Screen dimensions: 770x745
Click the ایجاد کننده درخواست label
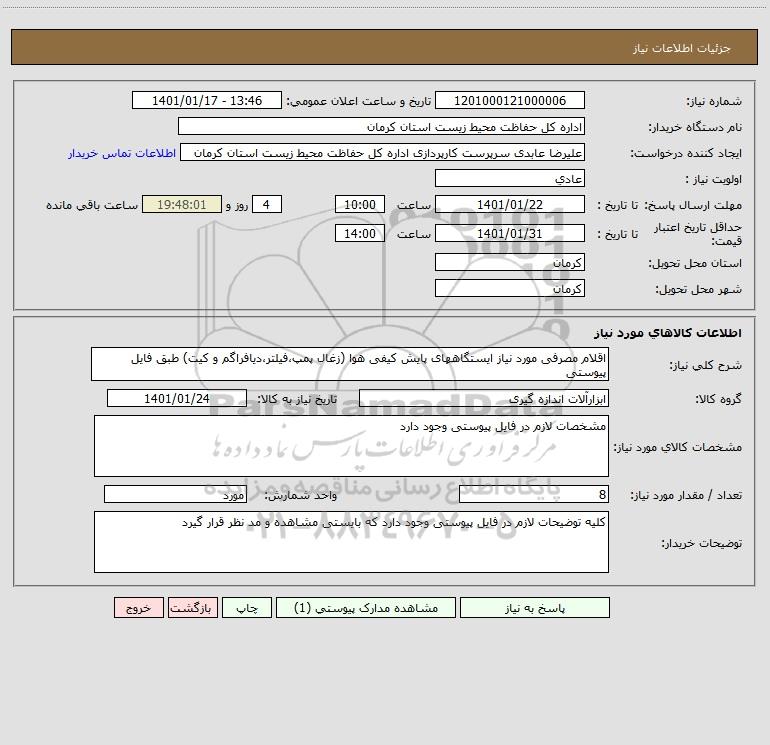tap(686, 154)
